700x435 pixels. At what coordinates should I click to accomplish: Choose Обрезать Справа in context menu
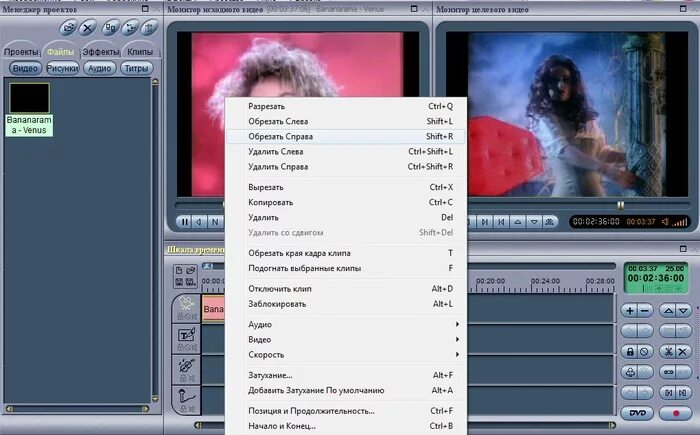[x=346, y=136]
